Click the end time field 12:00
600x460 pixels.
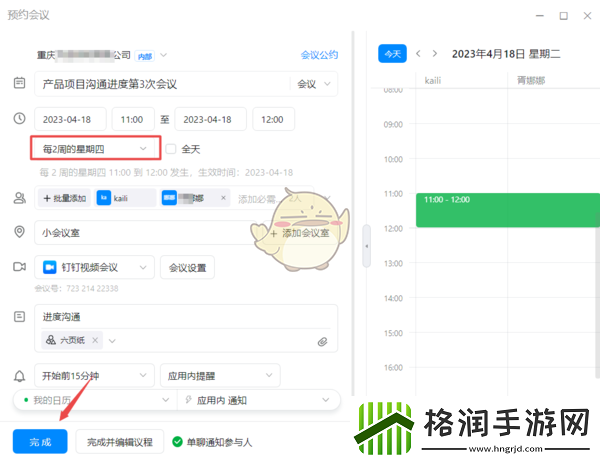(x=273, y=119)
